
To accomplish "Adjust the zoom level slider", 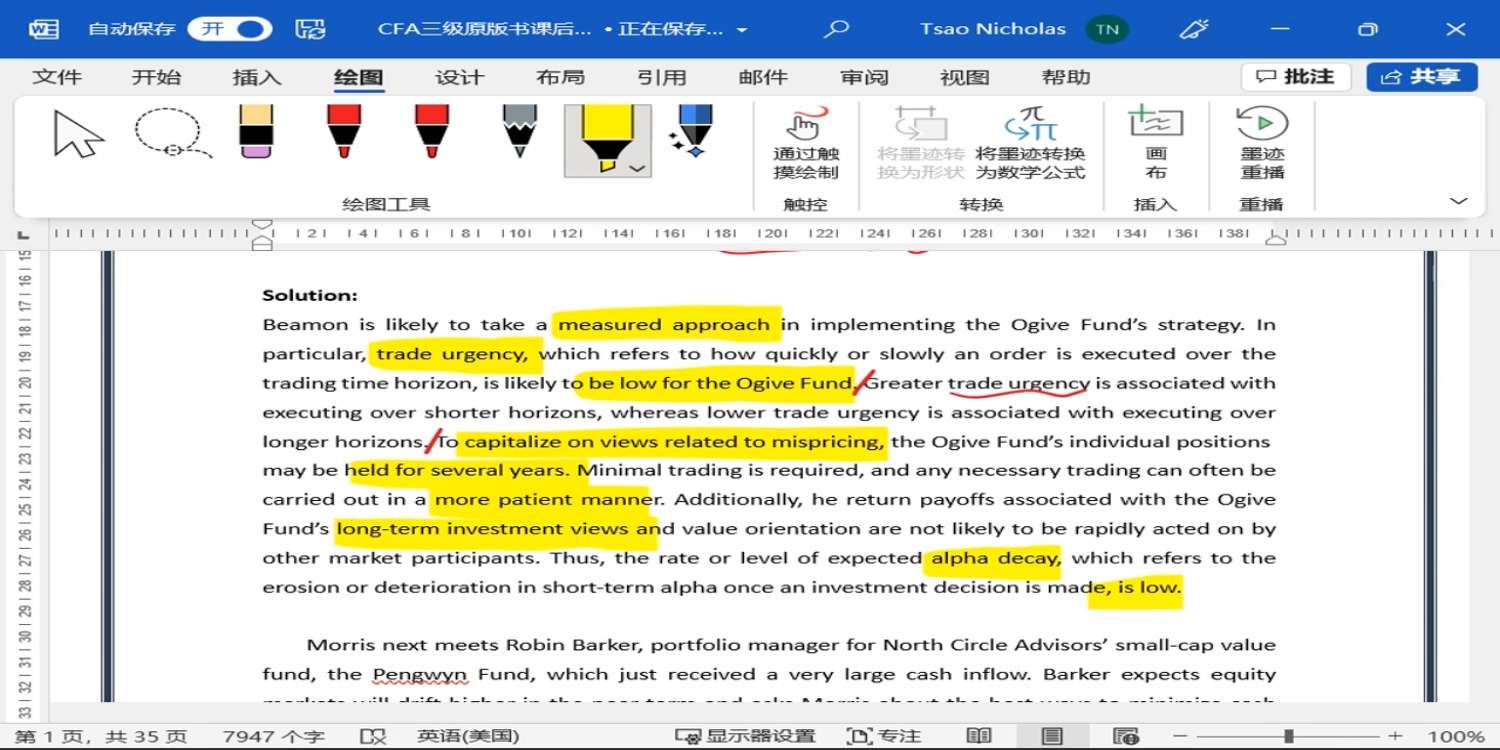I will 1288,737.
